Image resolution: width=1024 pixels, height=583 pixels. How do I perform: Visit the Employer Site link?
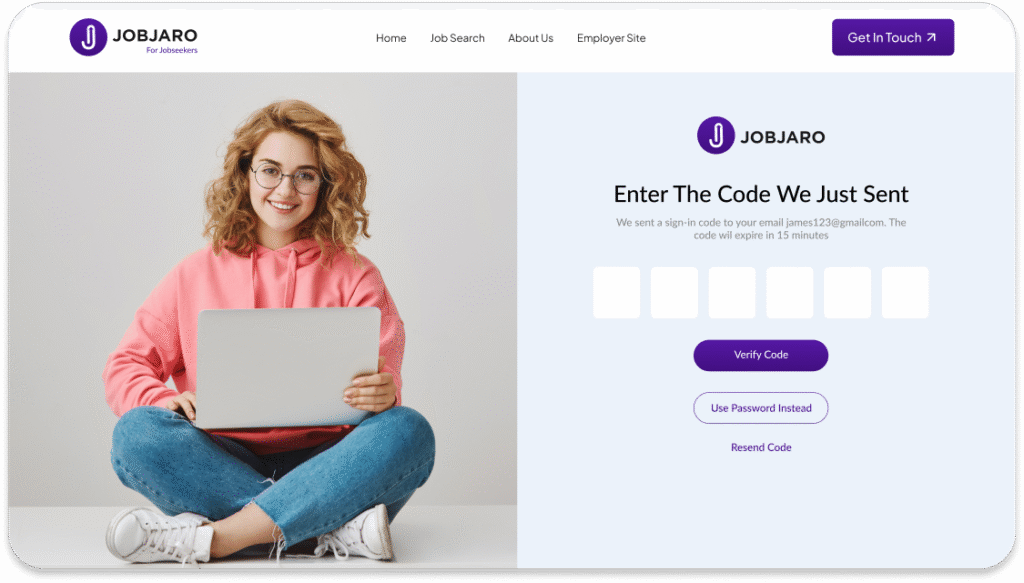click(x=611, y=38)
